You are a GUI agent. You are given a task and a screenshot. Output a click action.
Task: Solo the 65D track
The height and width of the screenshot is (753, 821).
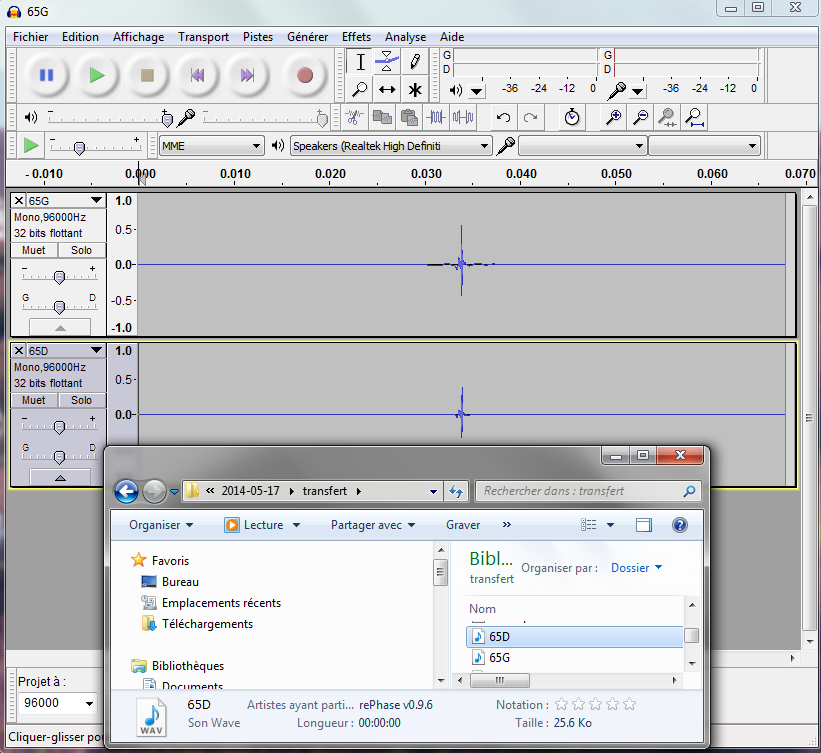click(x=81, y=400)
